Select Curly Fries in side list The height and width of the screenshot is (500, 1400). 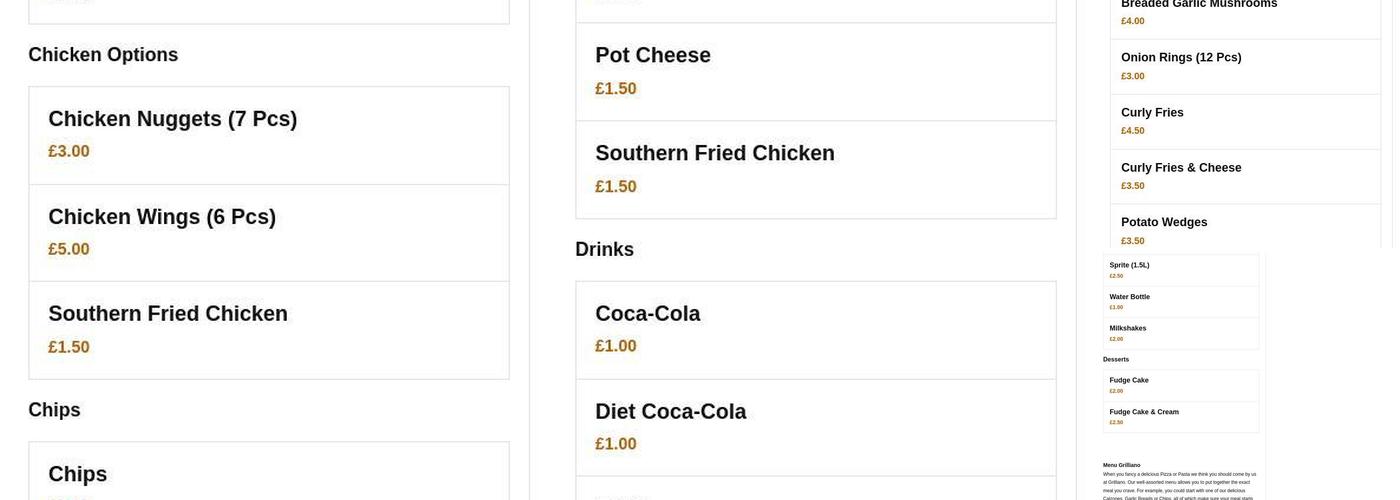click(1245, 121)
